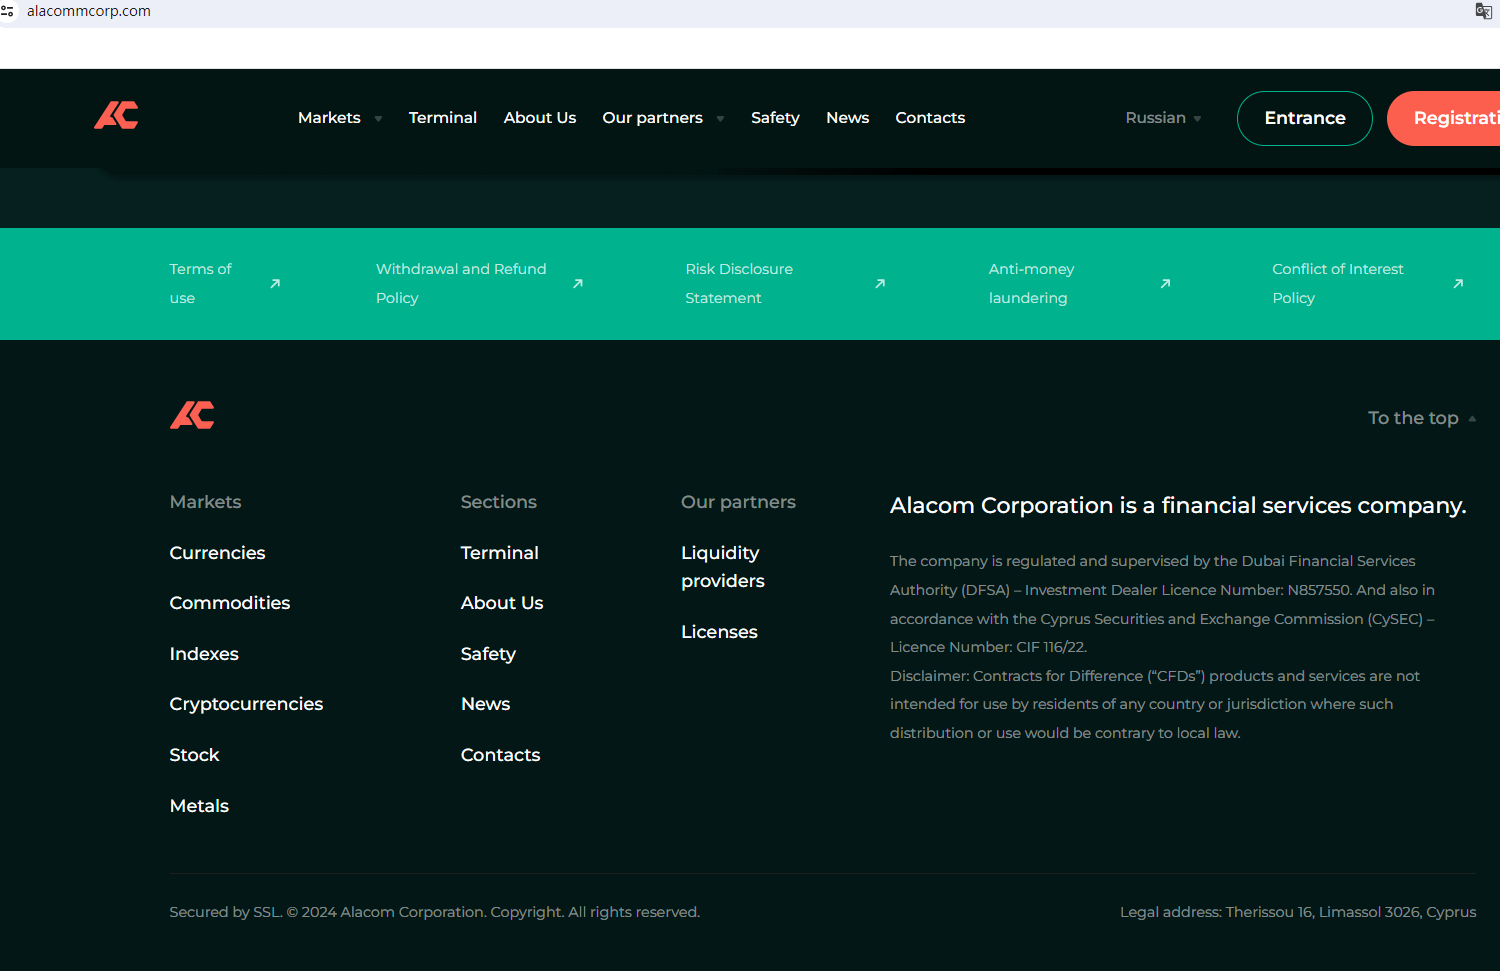Click arrow icon beside Risk Disclosure Statement
Screen dimensions: 1500x971
point(880,284)
